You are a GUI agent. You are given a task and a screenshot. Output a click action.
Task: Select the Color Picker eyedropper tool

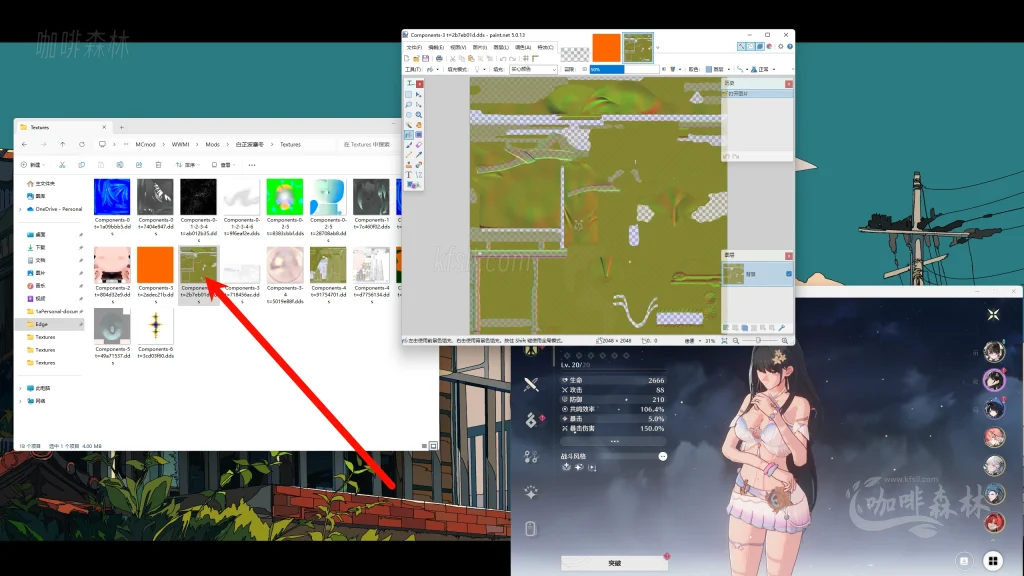[419, 155]
